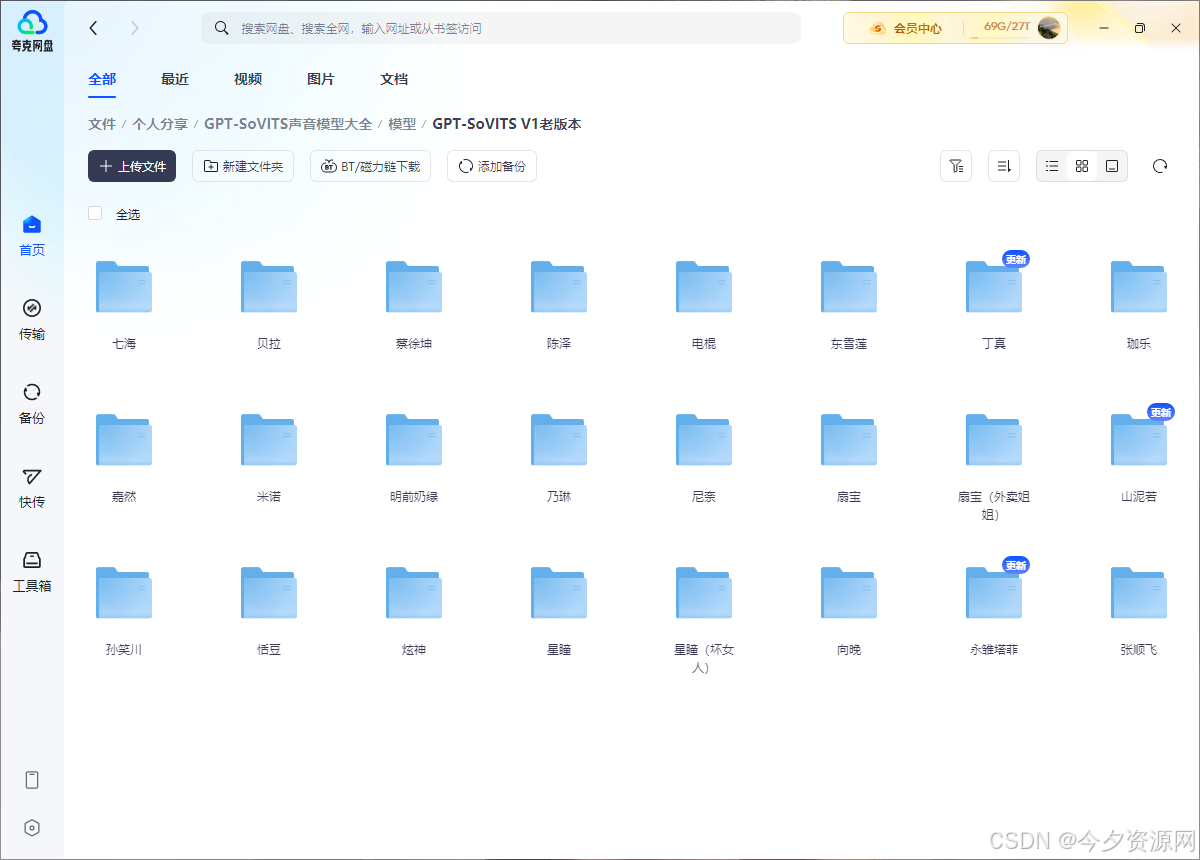Go to 文件 in breadcrumb
This screenshot has height=860, width=1200.
[102, 124]
